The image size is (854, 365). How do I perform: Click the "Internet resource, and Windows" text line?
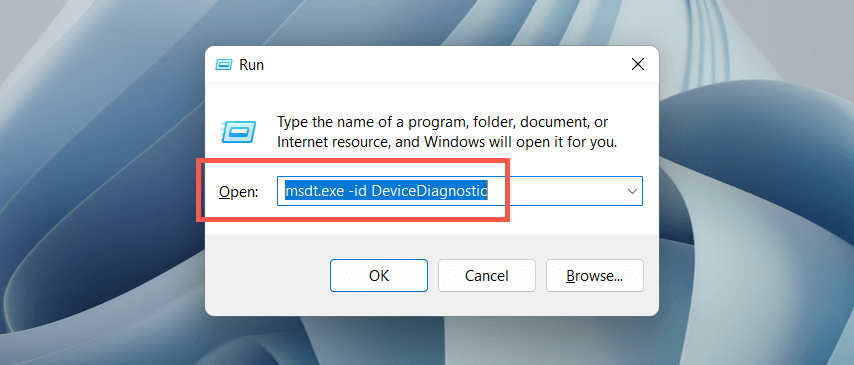click(x=447, y=143)
